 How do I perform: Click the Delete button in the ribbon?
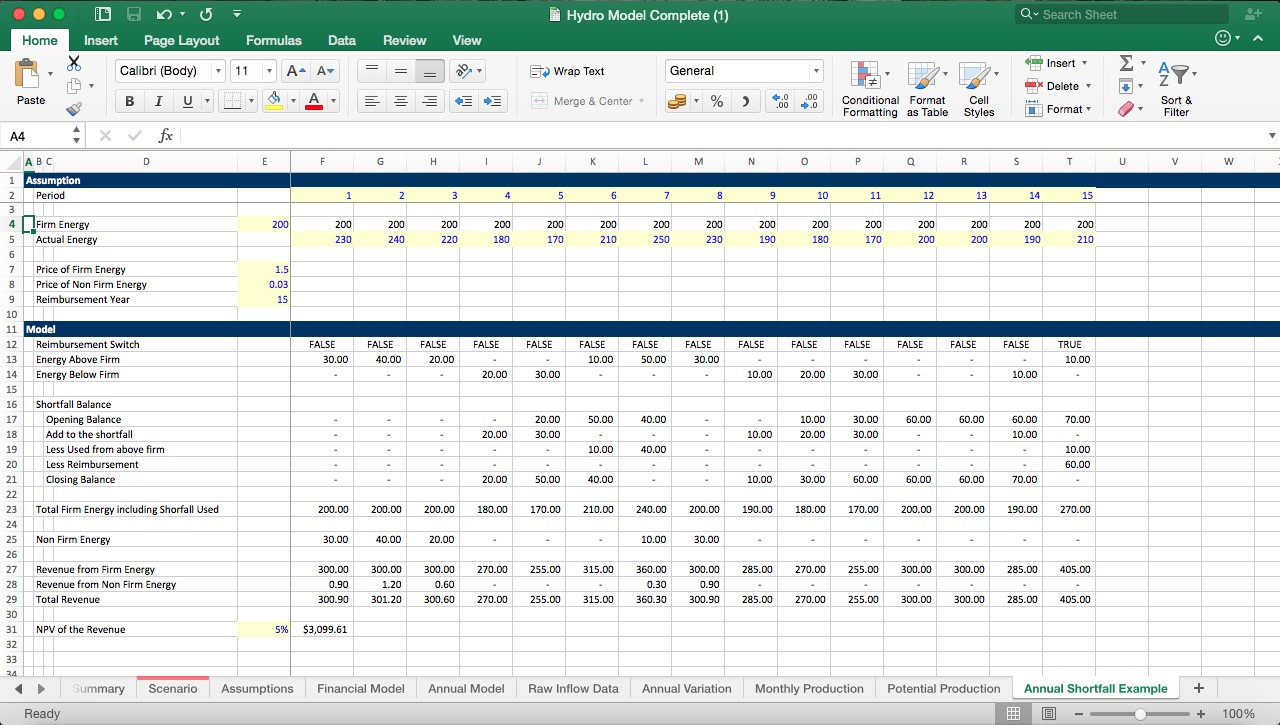[1062, 86]
